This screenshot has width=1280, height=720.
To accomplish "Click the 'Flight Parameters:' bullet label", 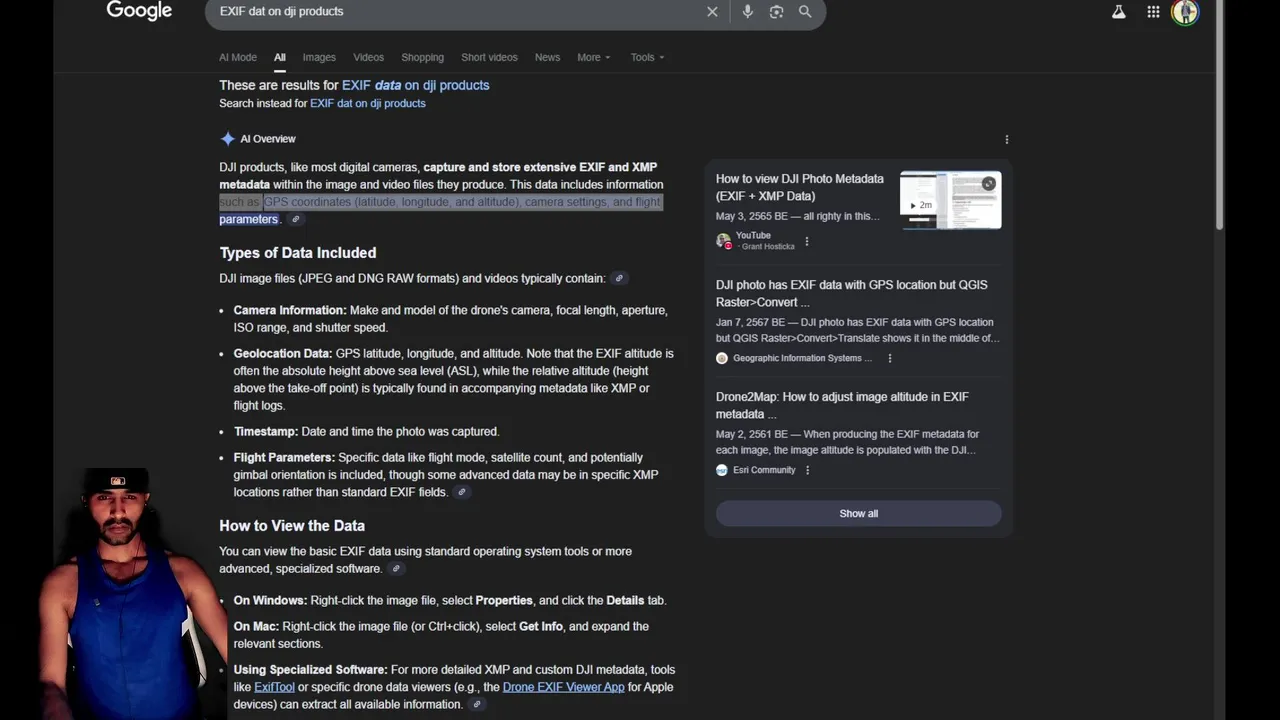I will [284, 457].
